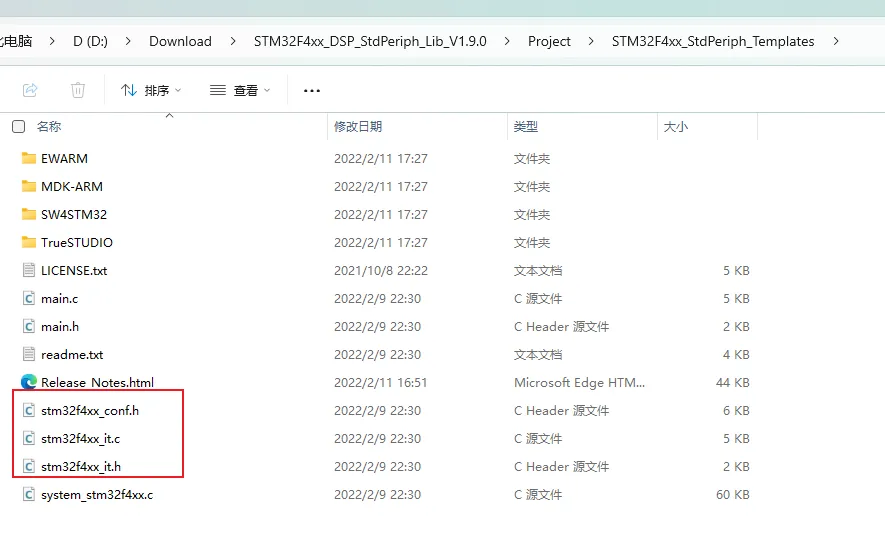Click date 2021/10/8 22:22 of LICENSE.txt
This screenshot has height=537, width=885.
pyautogui.click(x=380, y=270)
